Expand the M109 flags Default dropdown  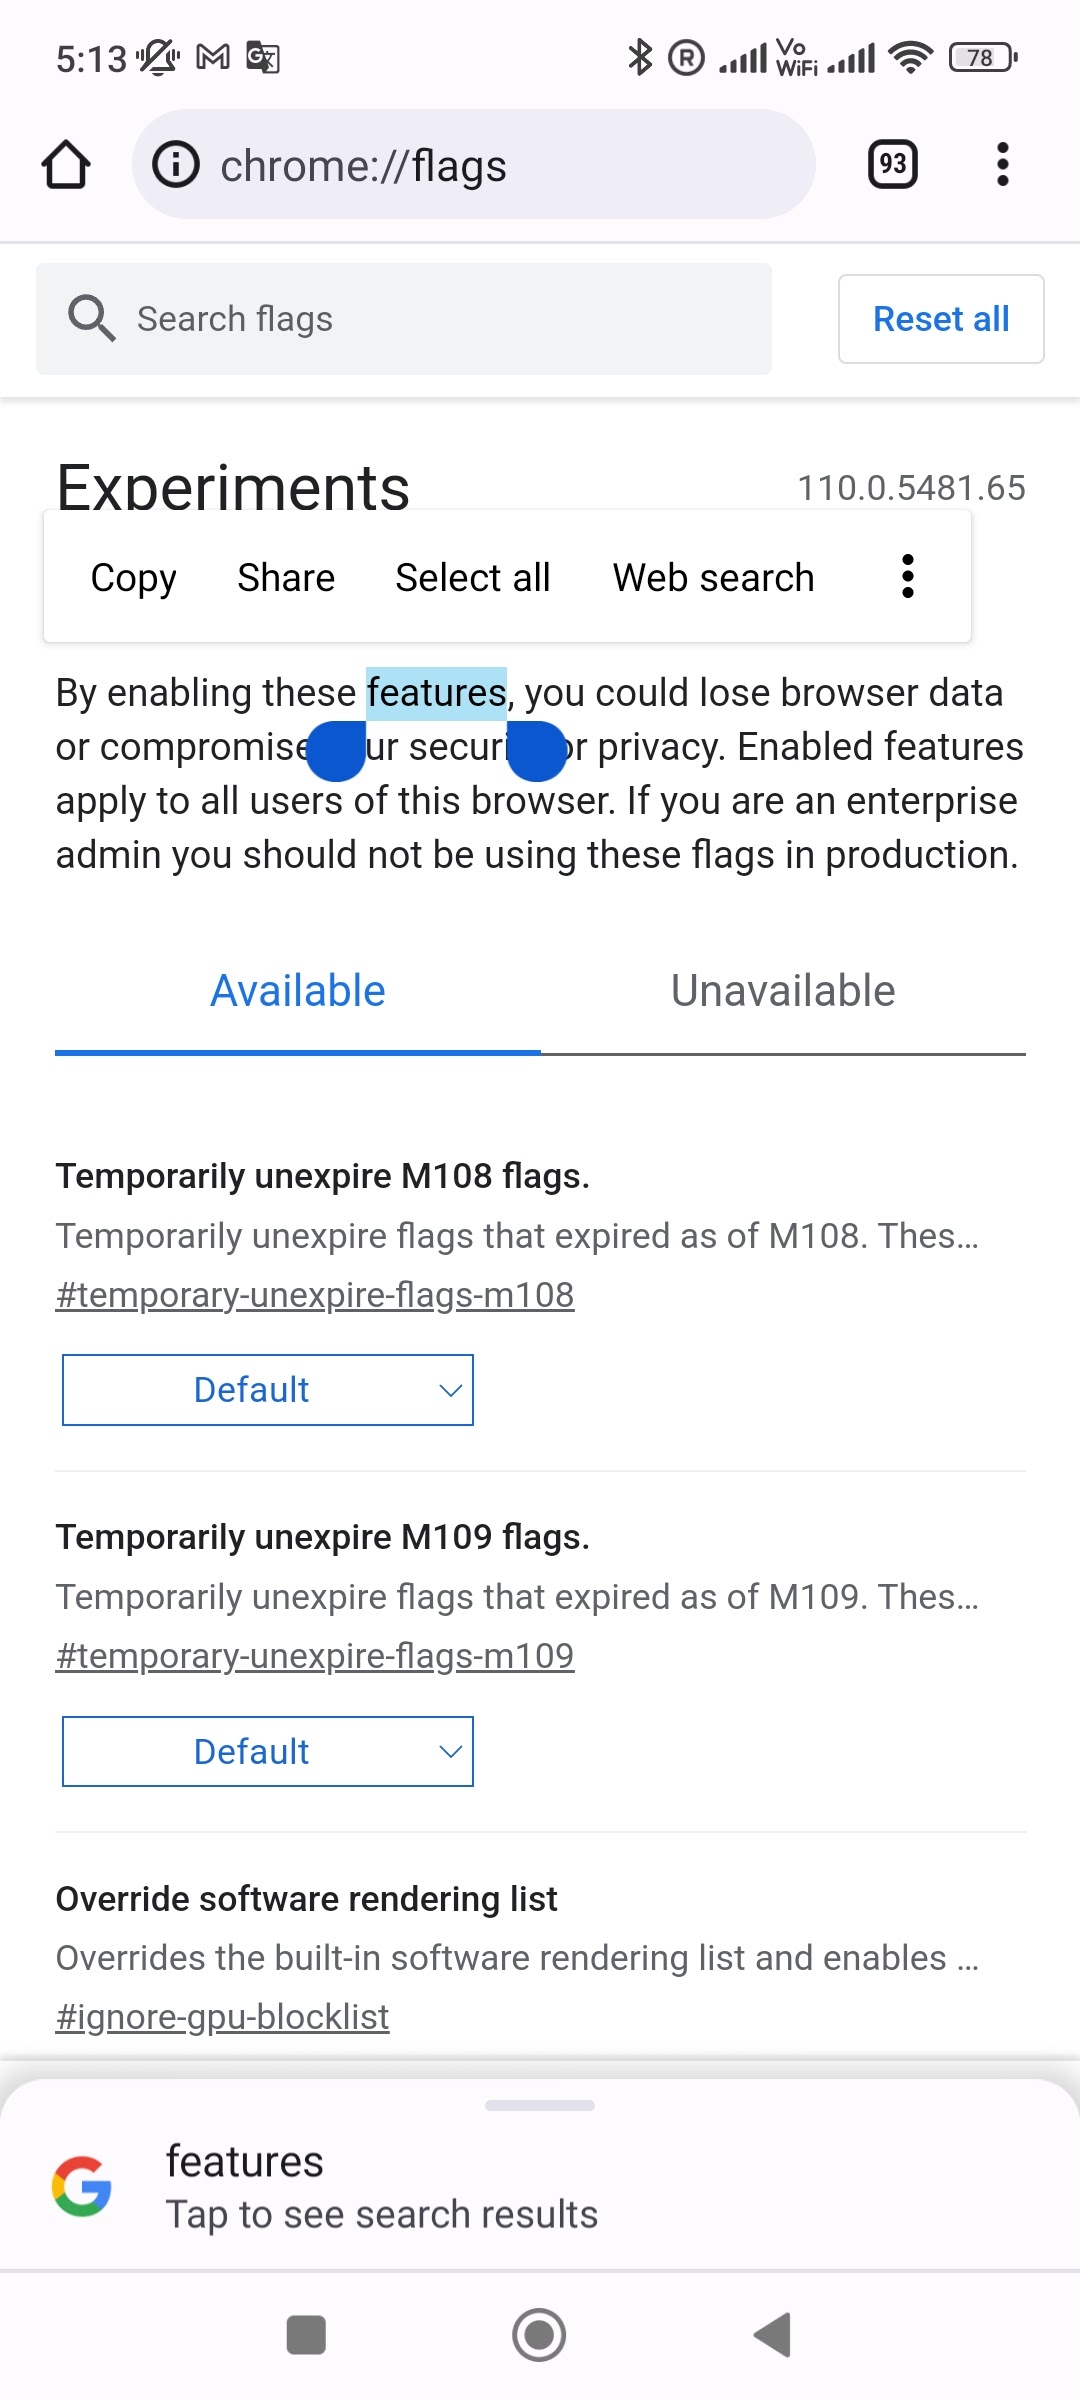tap(268, 1751)
